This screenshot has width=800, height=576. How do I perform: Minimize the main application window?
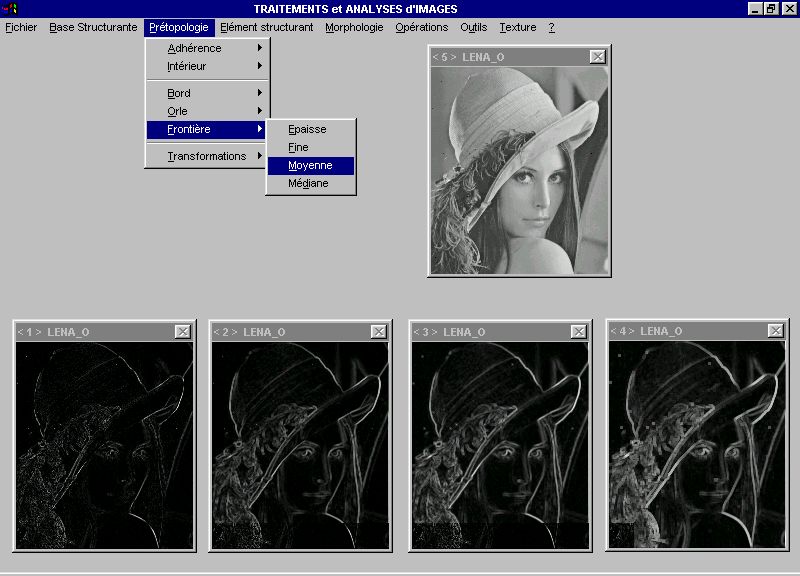(755, 9)
